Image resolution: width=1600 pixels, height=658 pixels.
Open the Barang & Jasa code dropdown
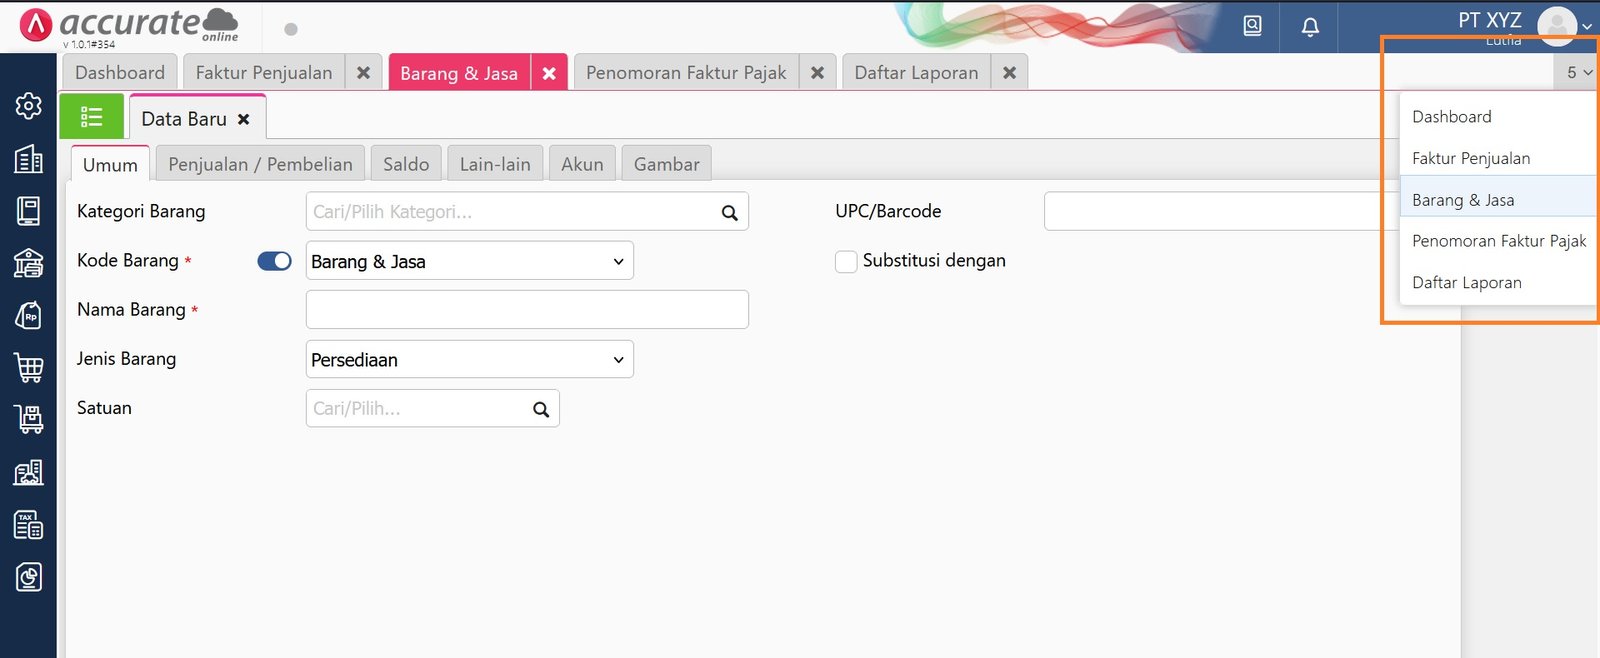tap(469, 261)
